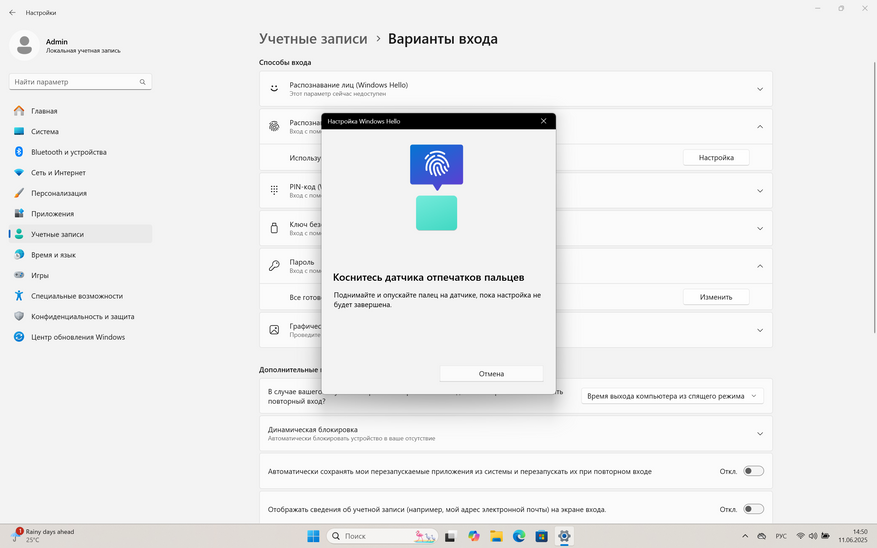Click the Настройка button
This screenshot has height=548, width=877.
[716, 158]
